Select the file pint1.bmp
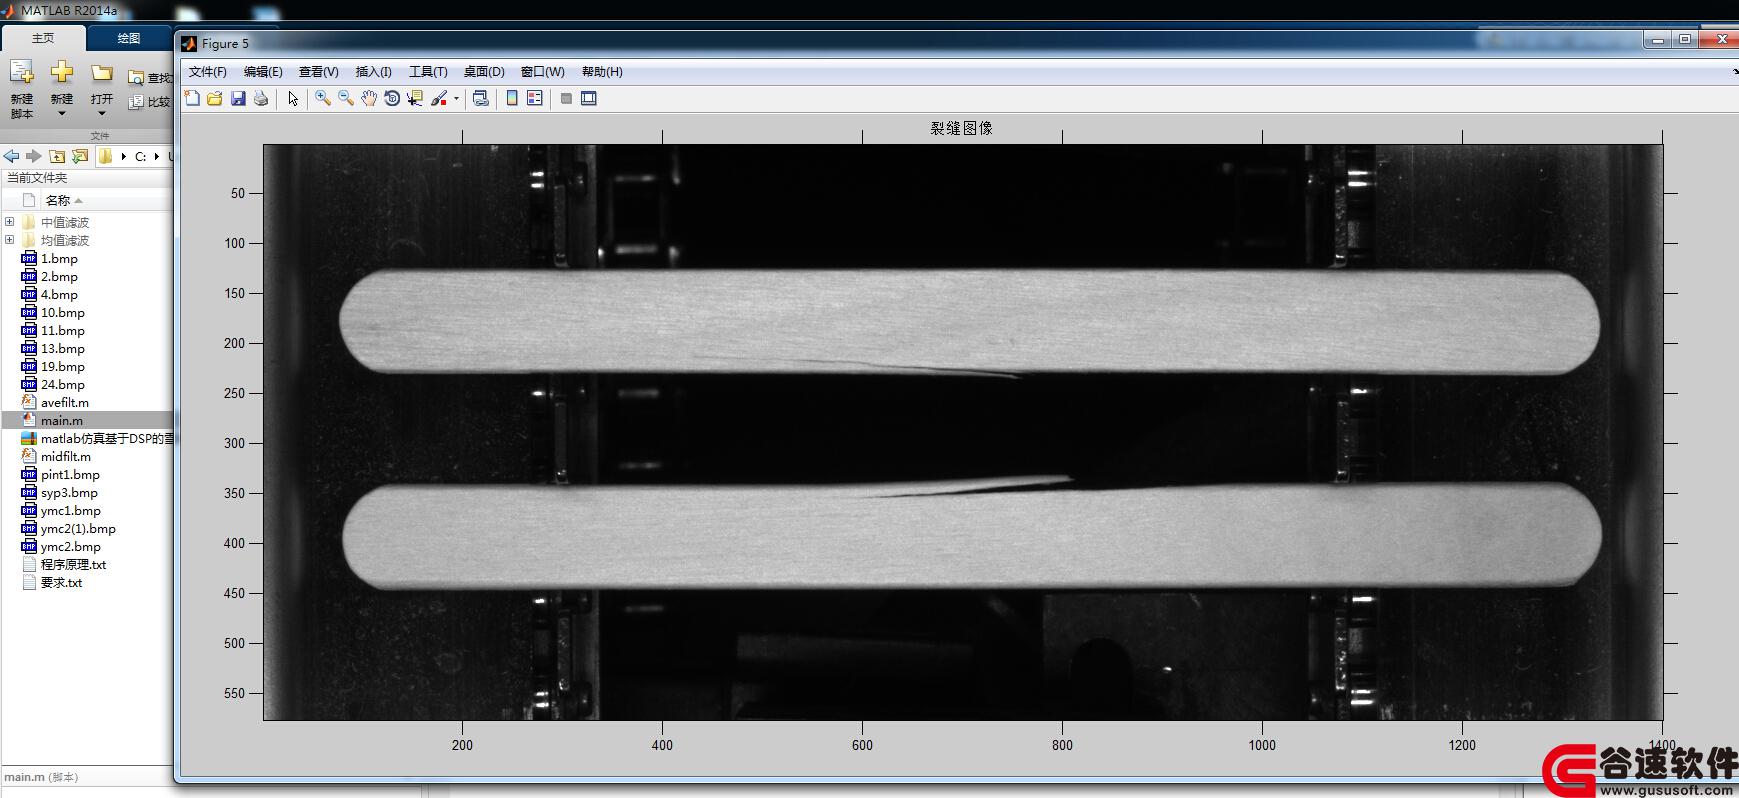This screenshot has width=1739, height=798. [70, 475]
